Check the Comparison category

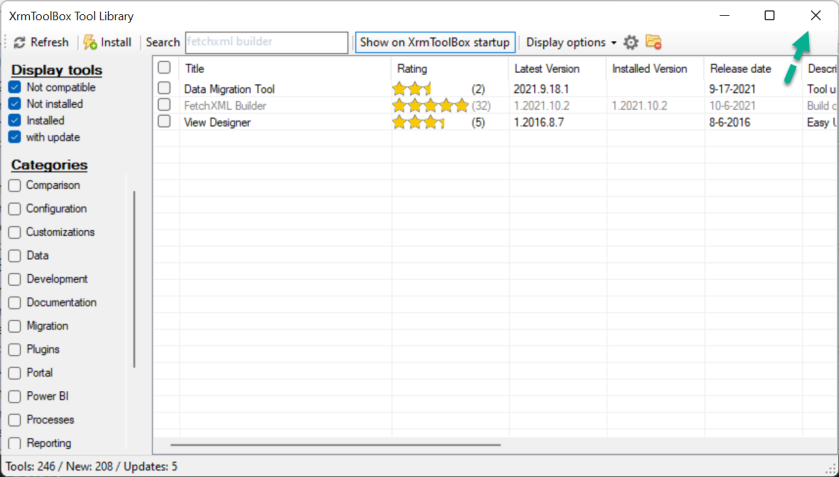click(15, 185)
